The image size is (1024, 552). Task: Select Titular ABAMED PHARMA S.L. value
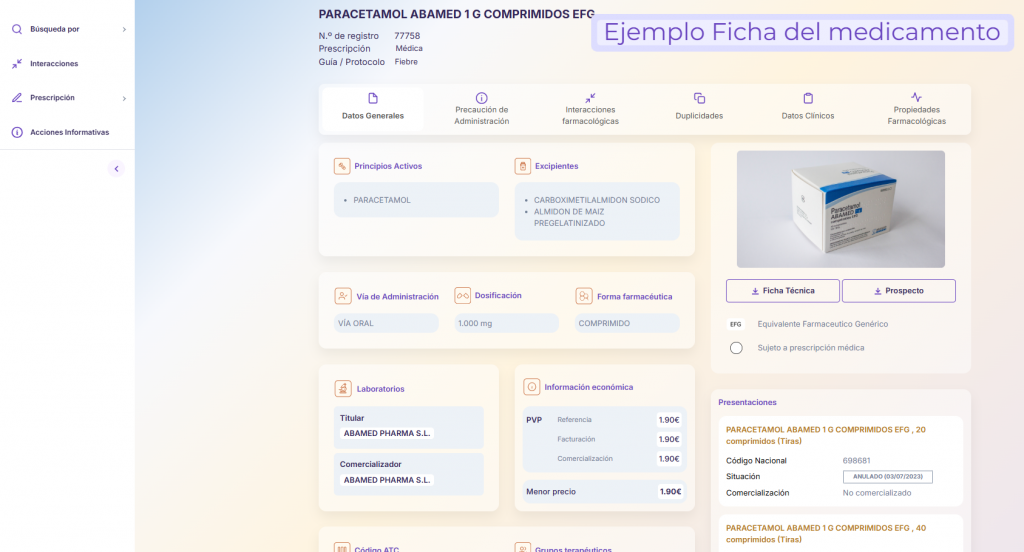[387, 433]
